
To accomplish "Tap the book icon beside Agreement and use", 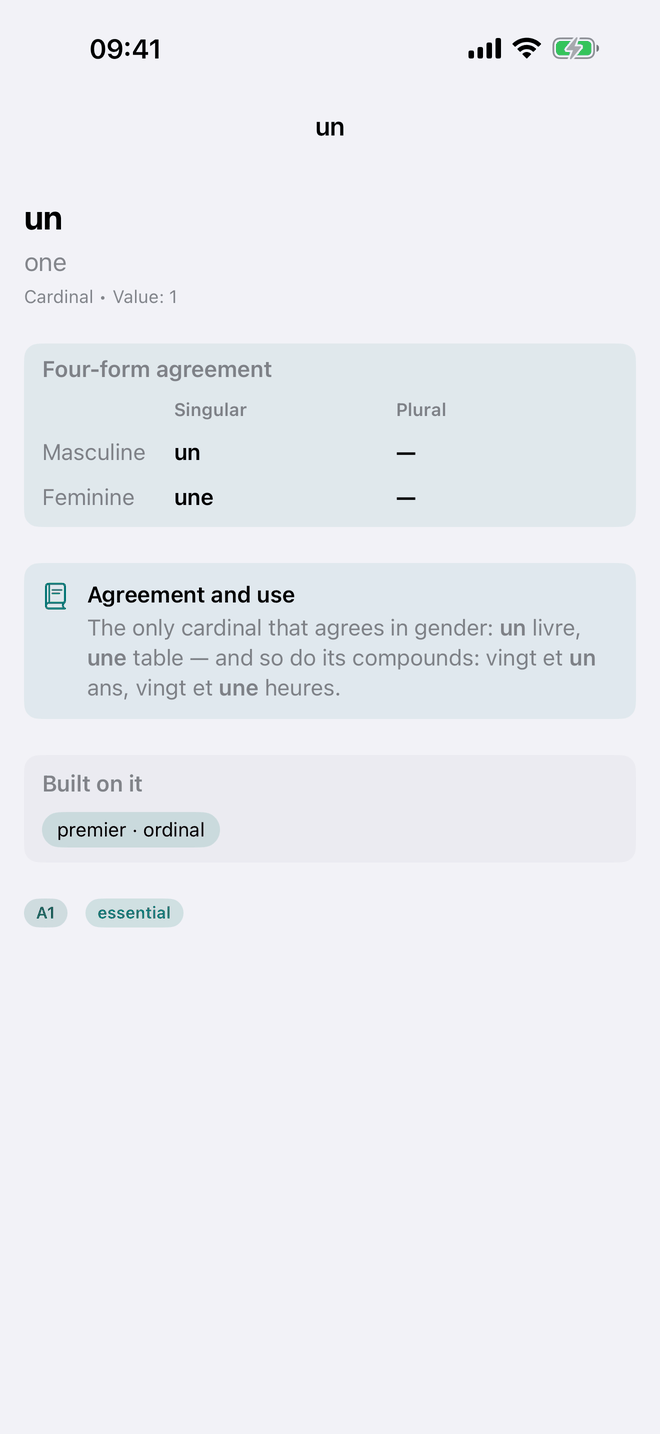I will [x=56, y=596].
